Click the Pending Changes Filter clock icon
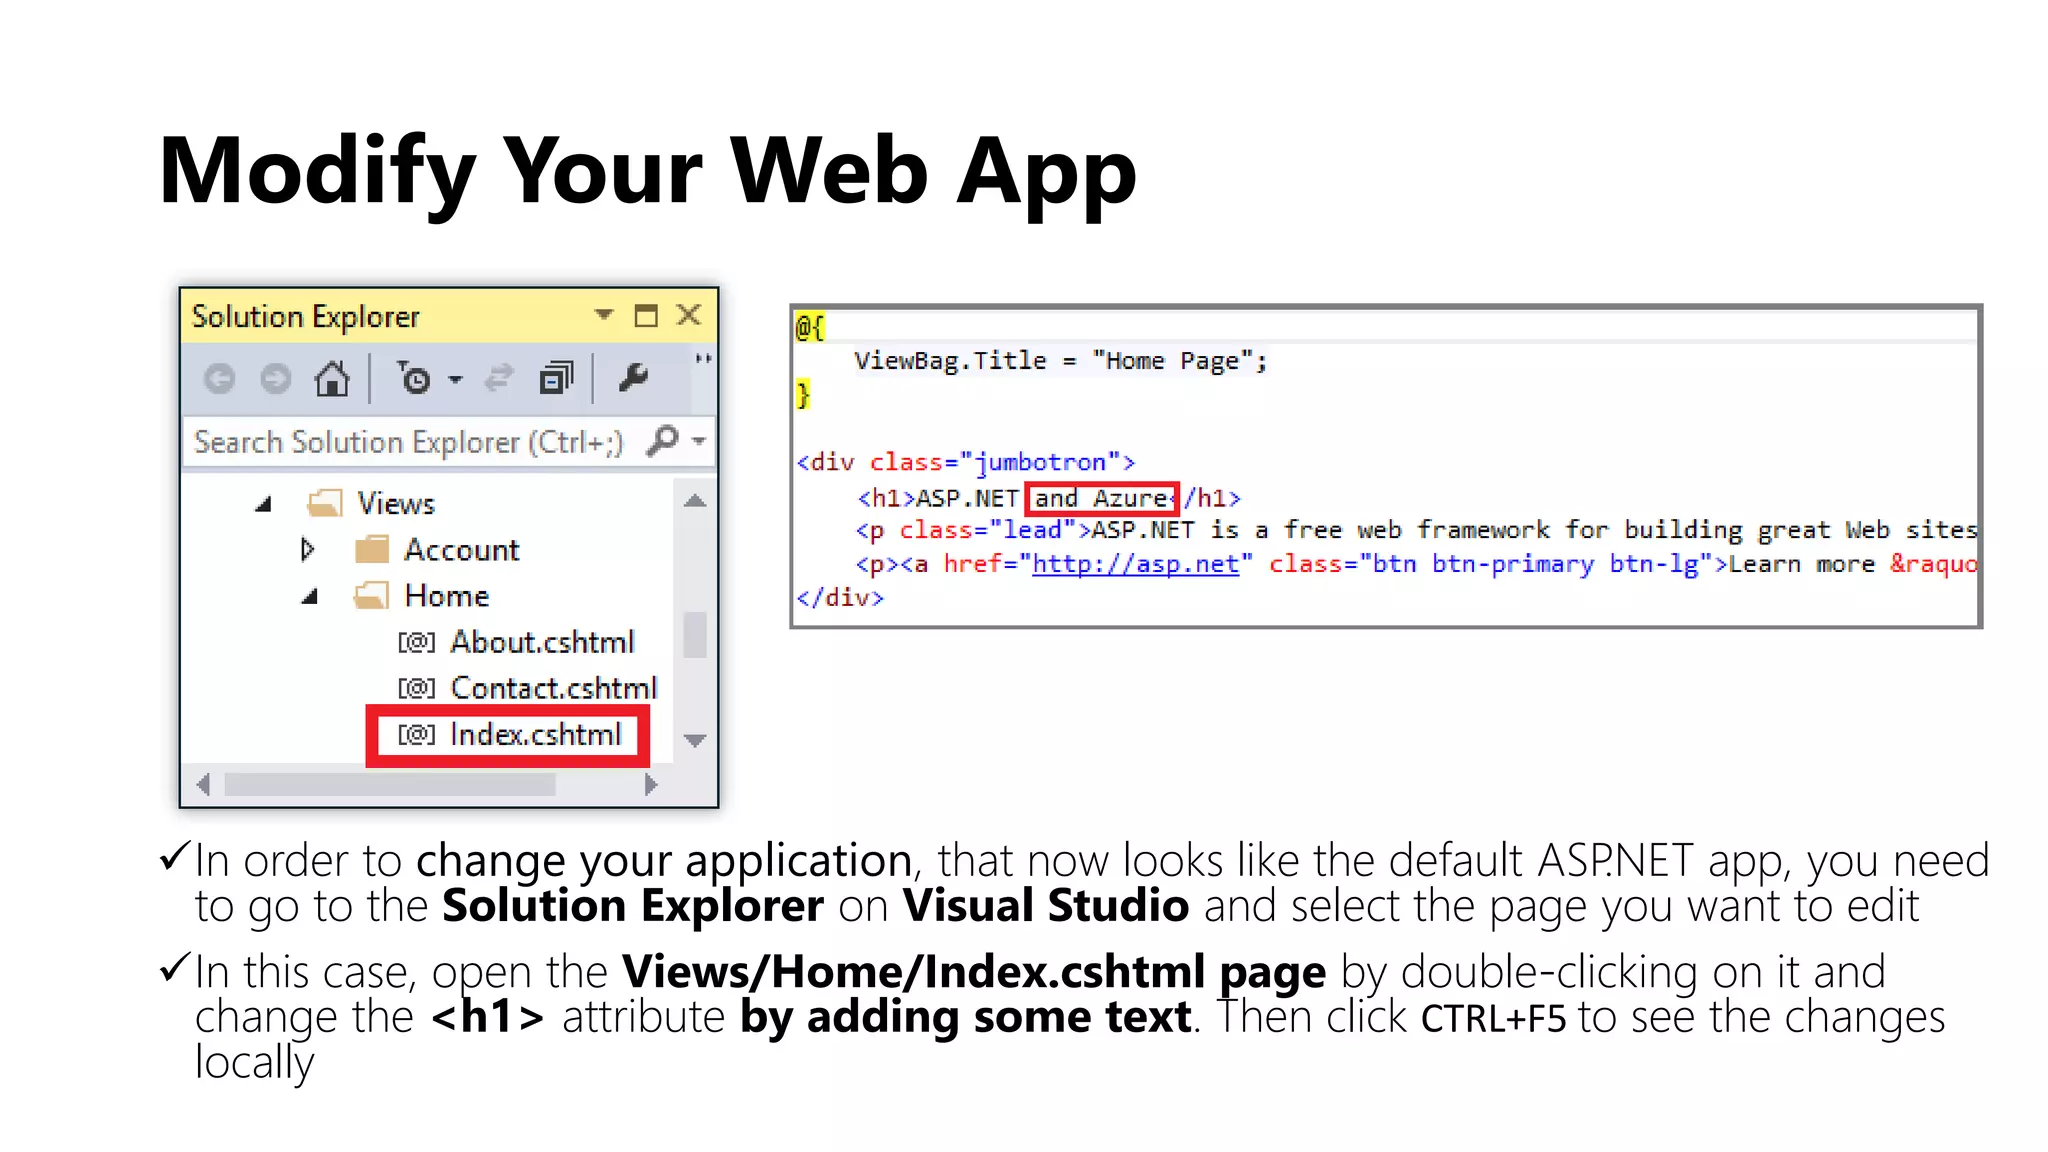 coord(413,379)
